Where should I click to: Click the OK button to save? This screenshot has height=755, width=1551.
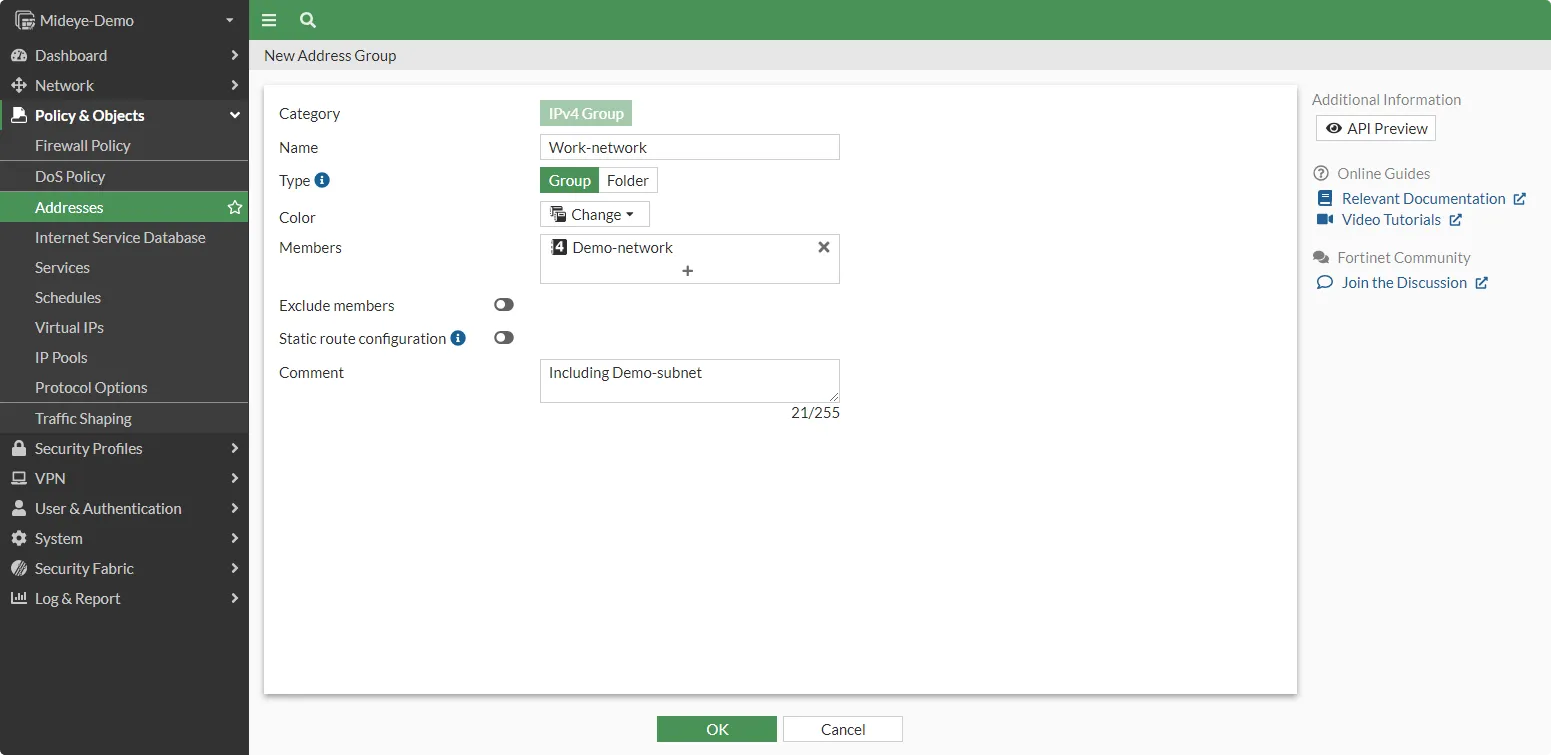(x=716, y=729)
